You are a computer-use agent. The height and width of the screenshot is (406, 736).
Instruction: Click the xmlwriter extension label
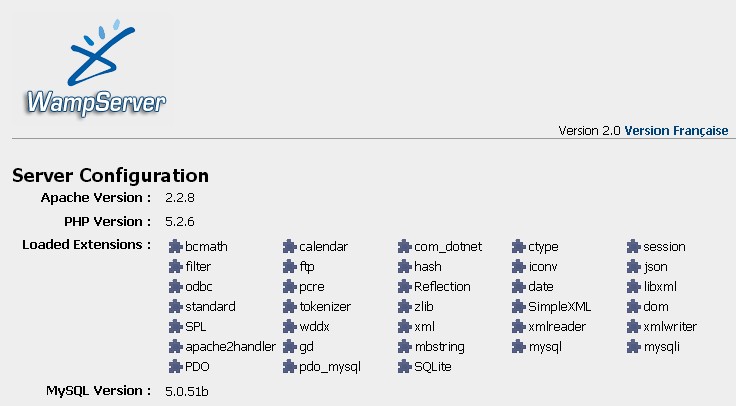point(670,327)
